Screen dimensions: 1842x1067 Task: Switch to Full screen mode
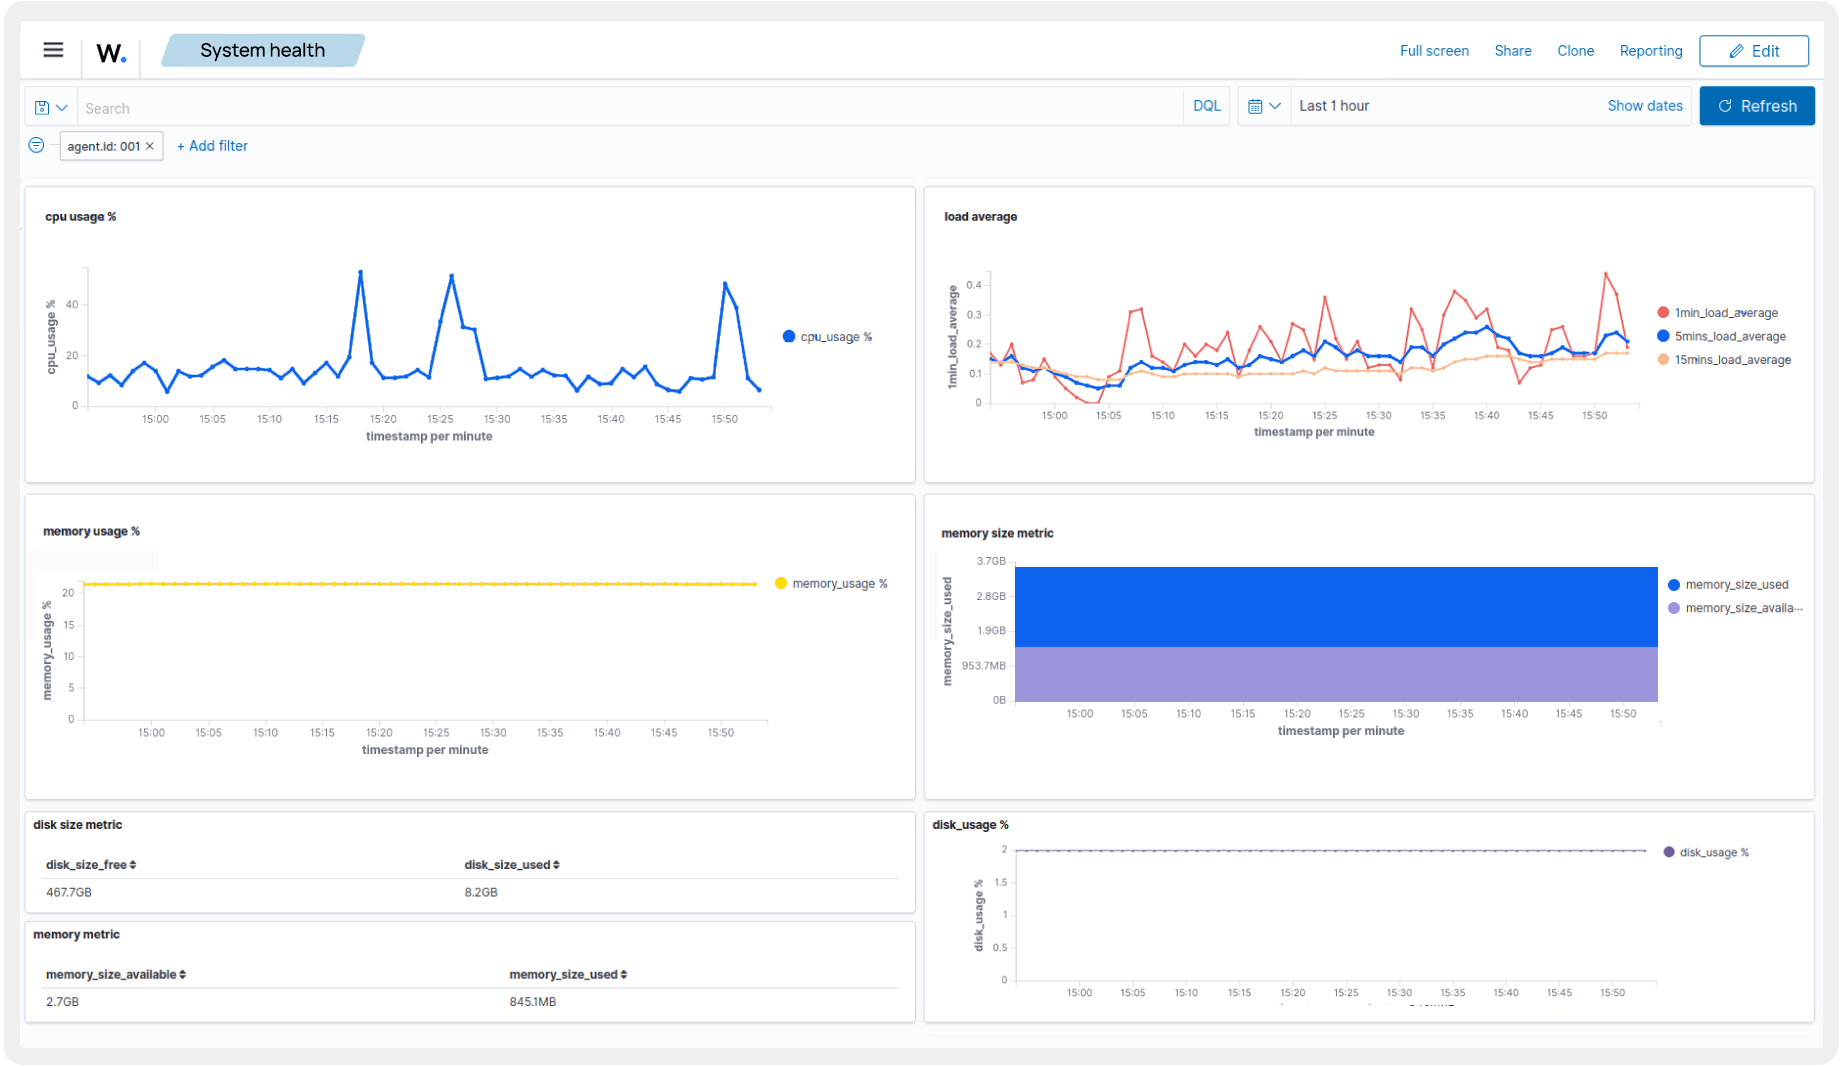[x=1434, y=50]
